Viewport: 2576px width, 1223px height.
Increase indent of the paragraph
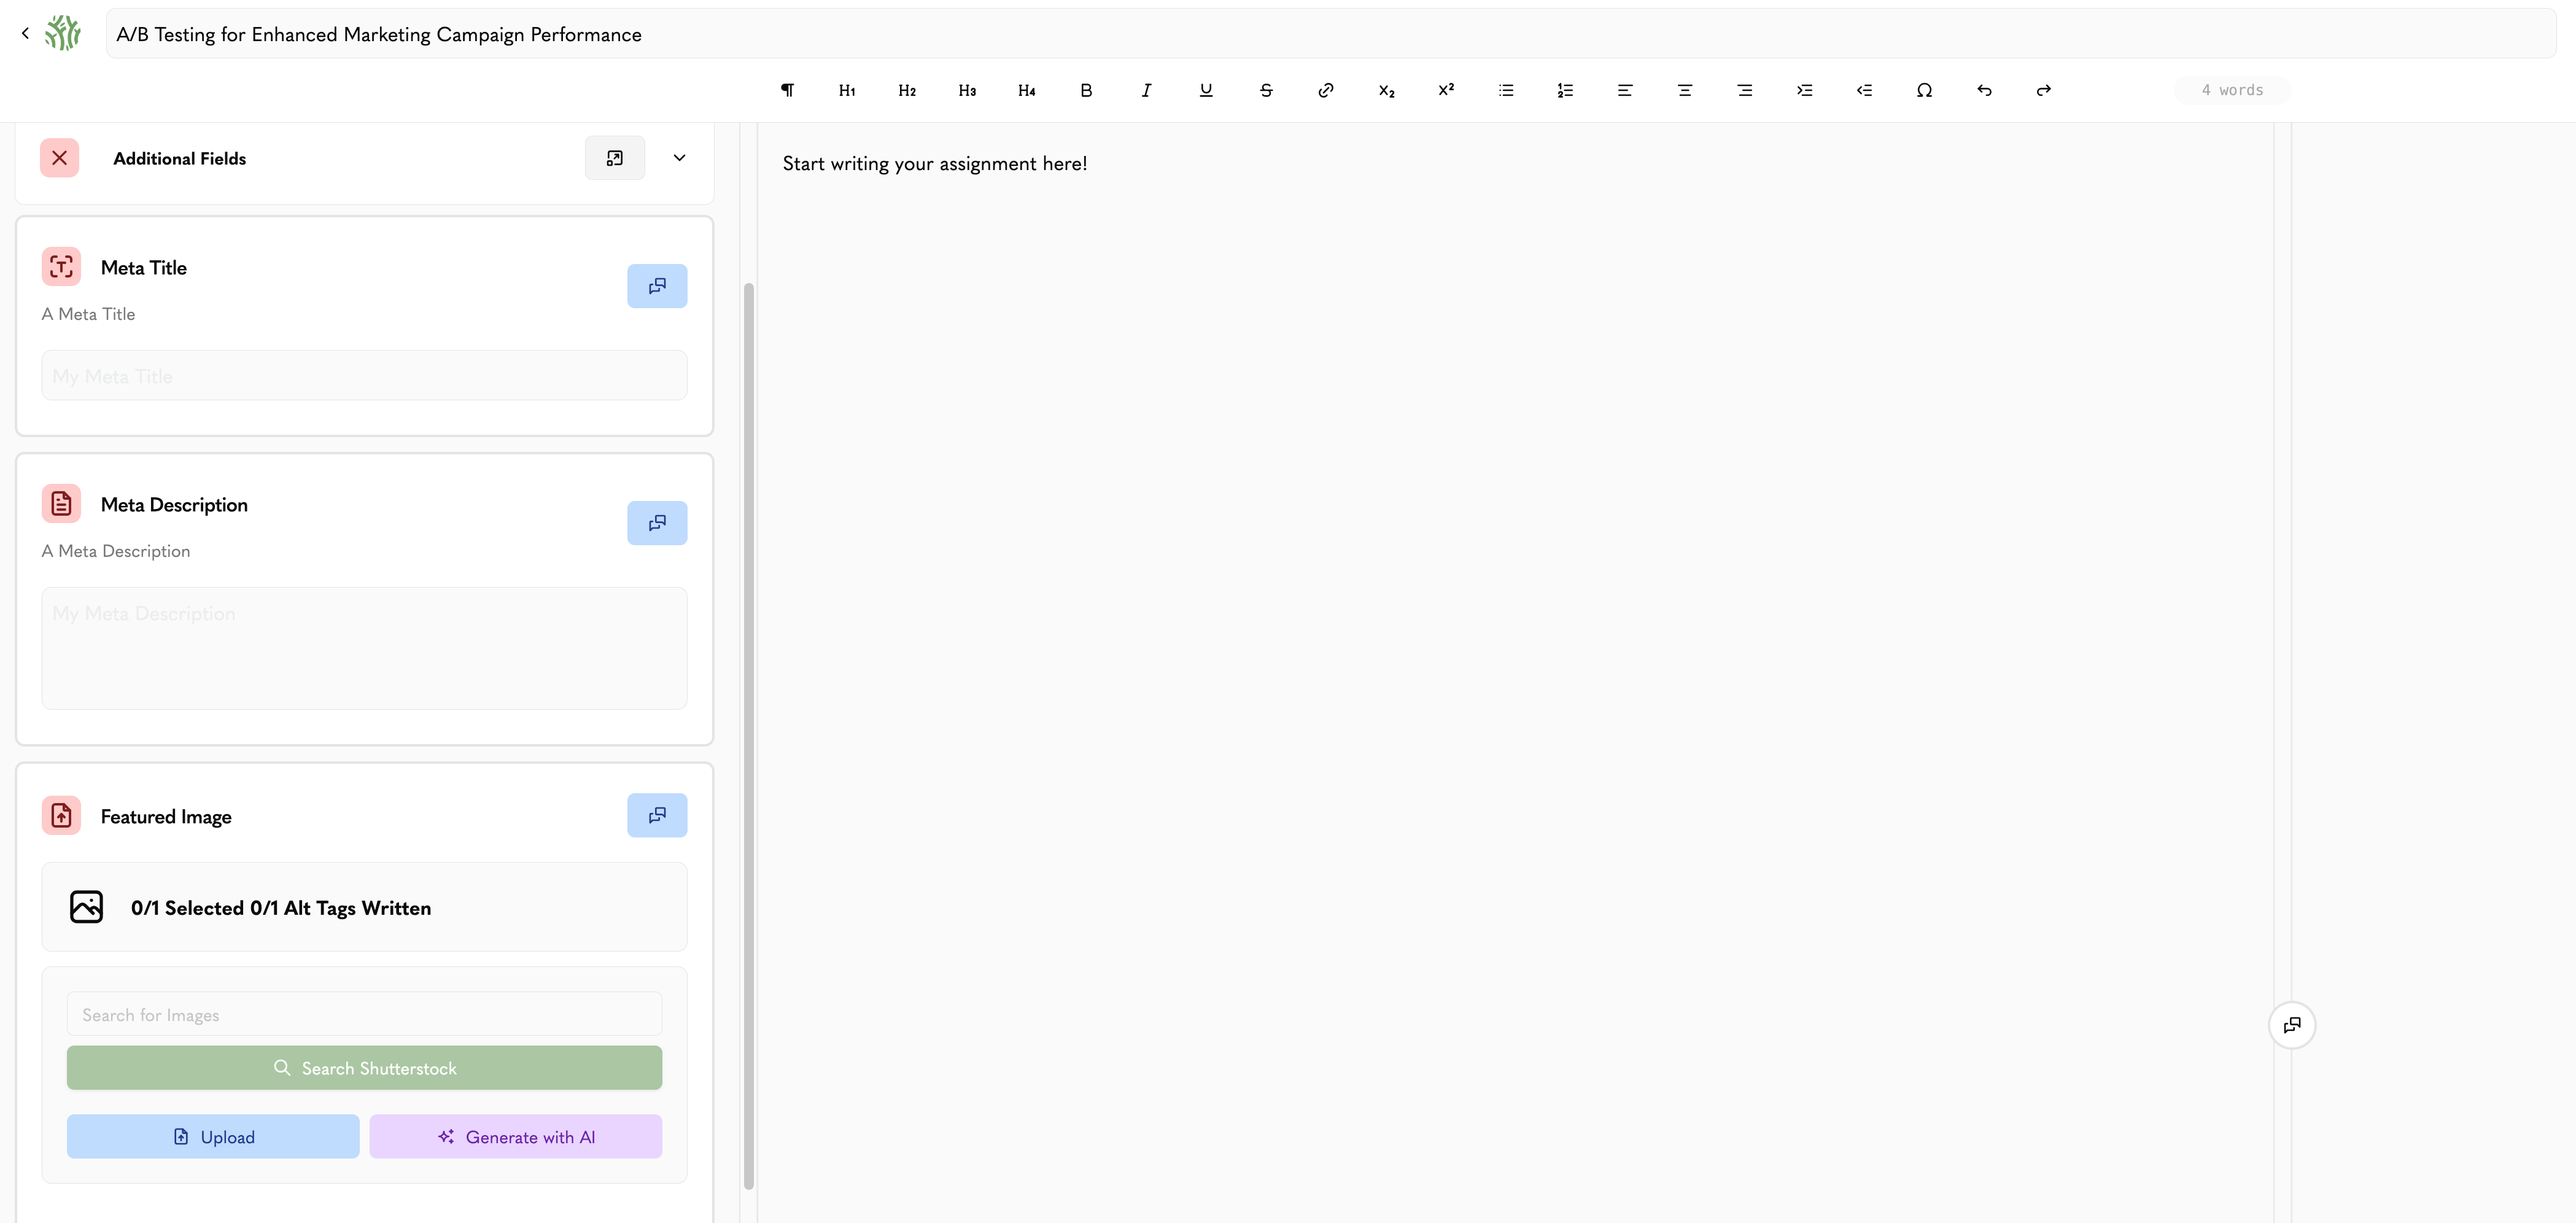point(1805,90)
